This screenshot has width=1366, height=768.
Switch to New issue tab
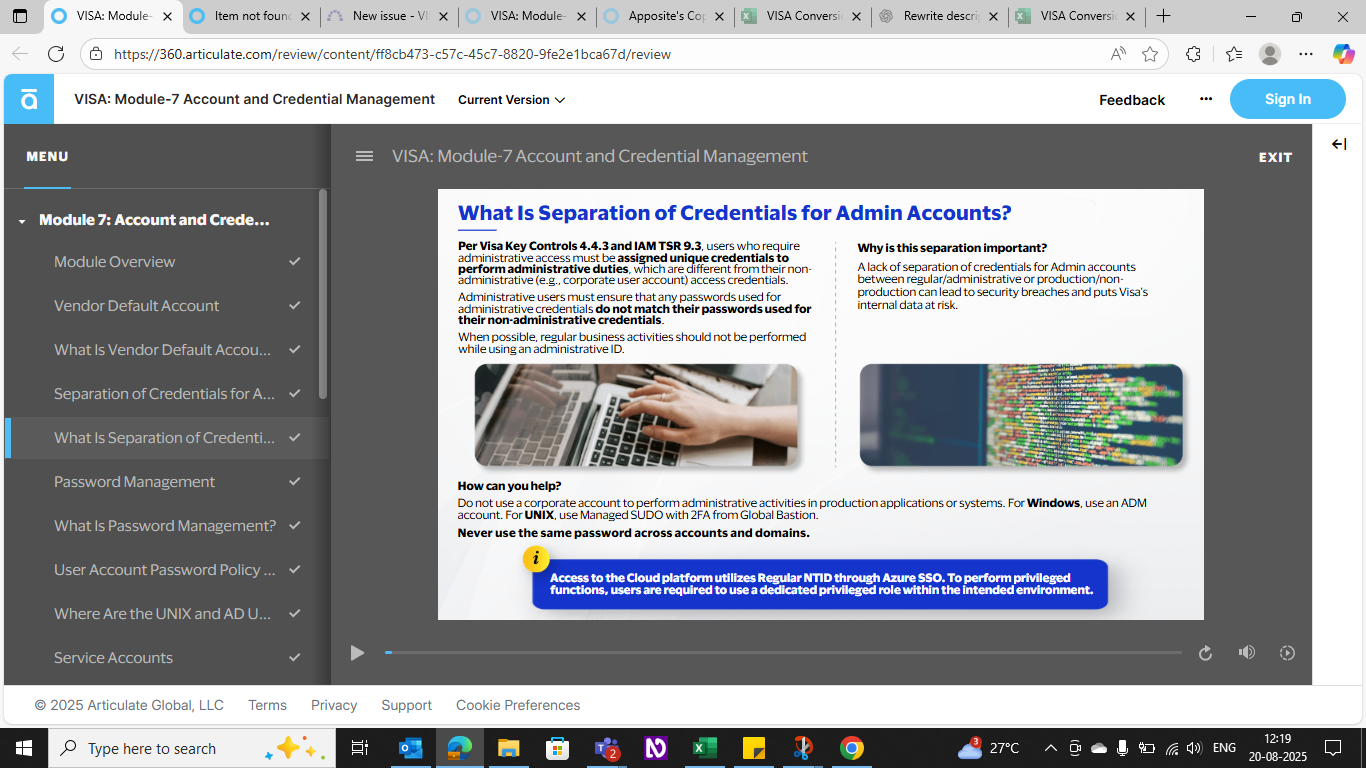pyautogui.click(x=388, y=16)
